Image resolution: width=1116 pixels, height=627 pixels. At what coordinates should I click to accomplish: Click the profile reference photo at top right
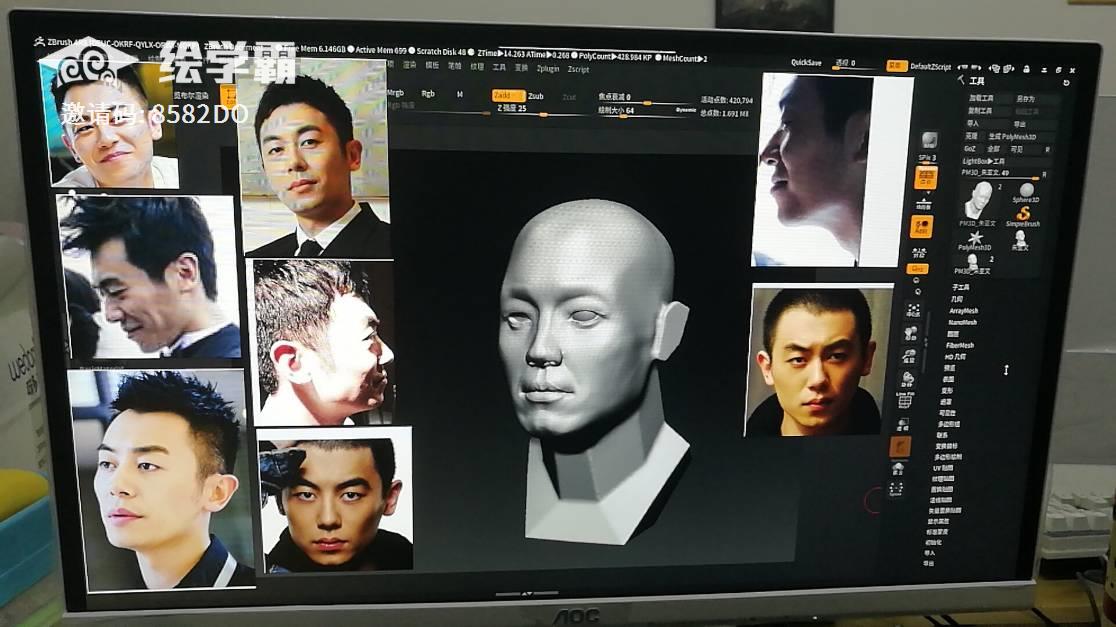(831, 169)
